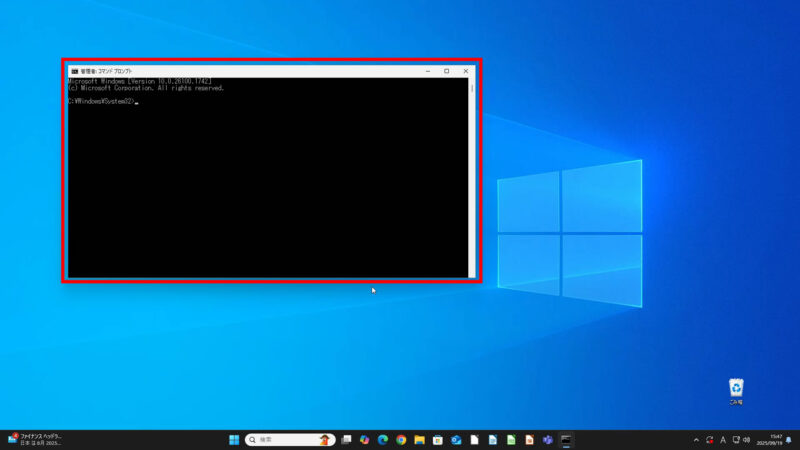Open Outlook from the taskbar
The height and width of the screenshot is (450, 800).
pyautogui.click(x=456, y=440)
